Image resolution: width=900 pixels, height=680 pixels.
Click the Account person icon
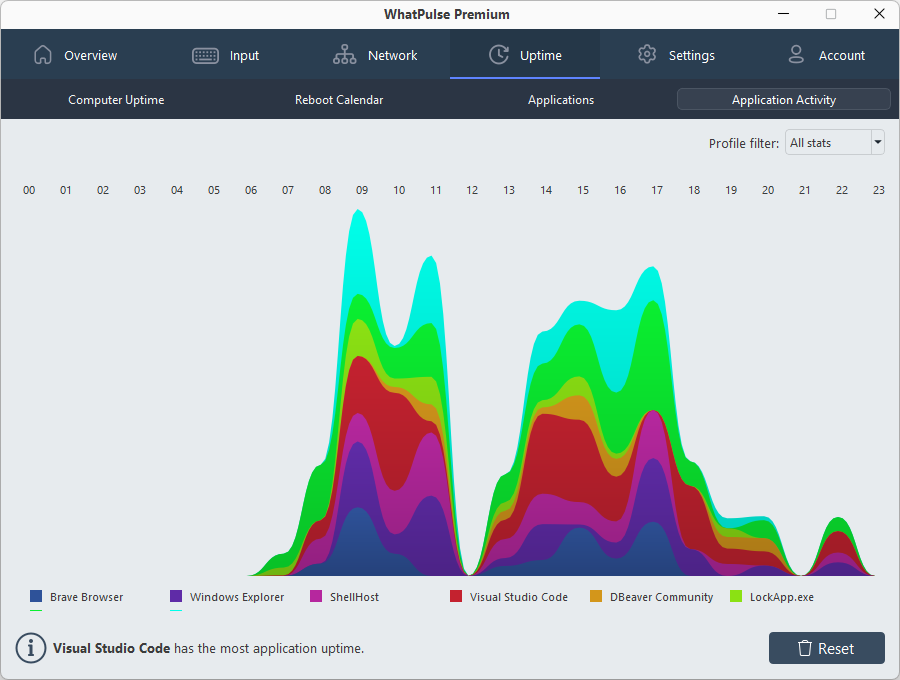point(796,55)
